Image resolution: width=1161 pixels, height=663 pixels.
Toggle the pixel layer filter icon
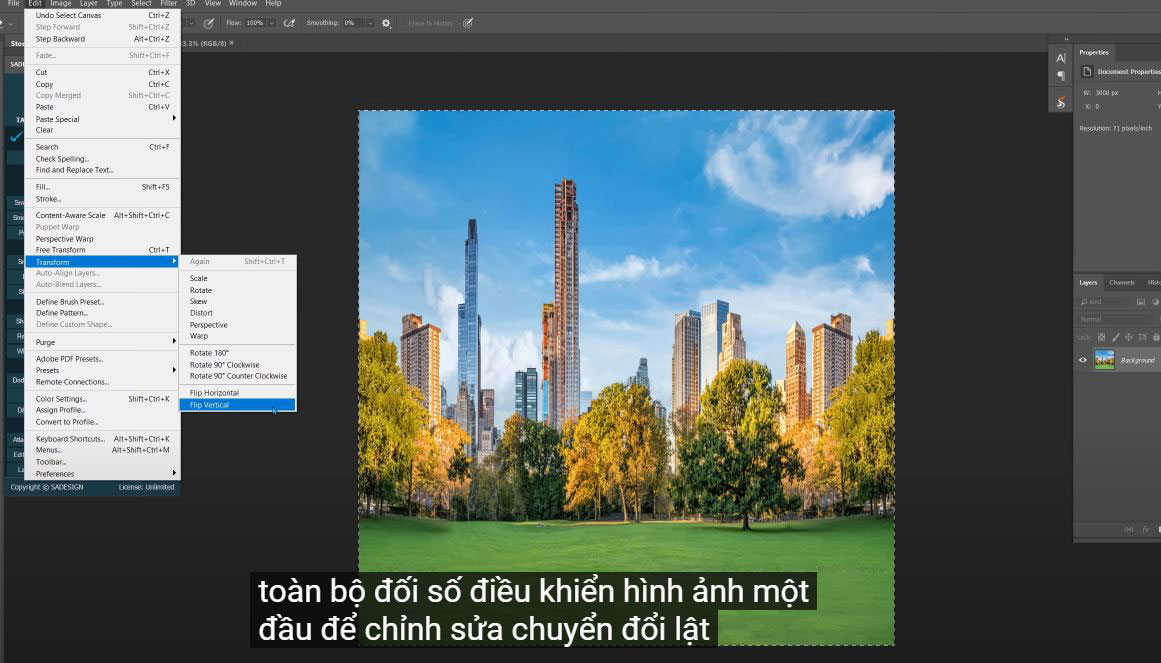tap(1141, 301)
